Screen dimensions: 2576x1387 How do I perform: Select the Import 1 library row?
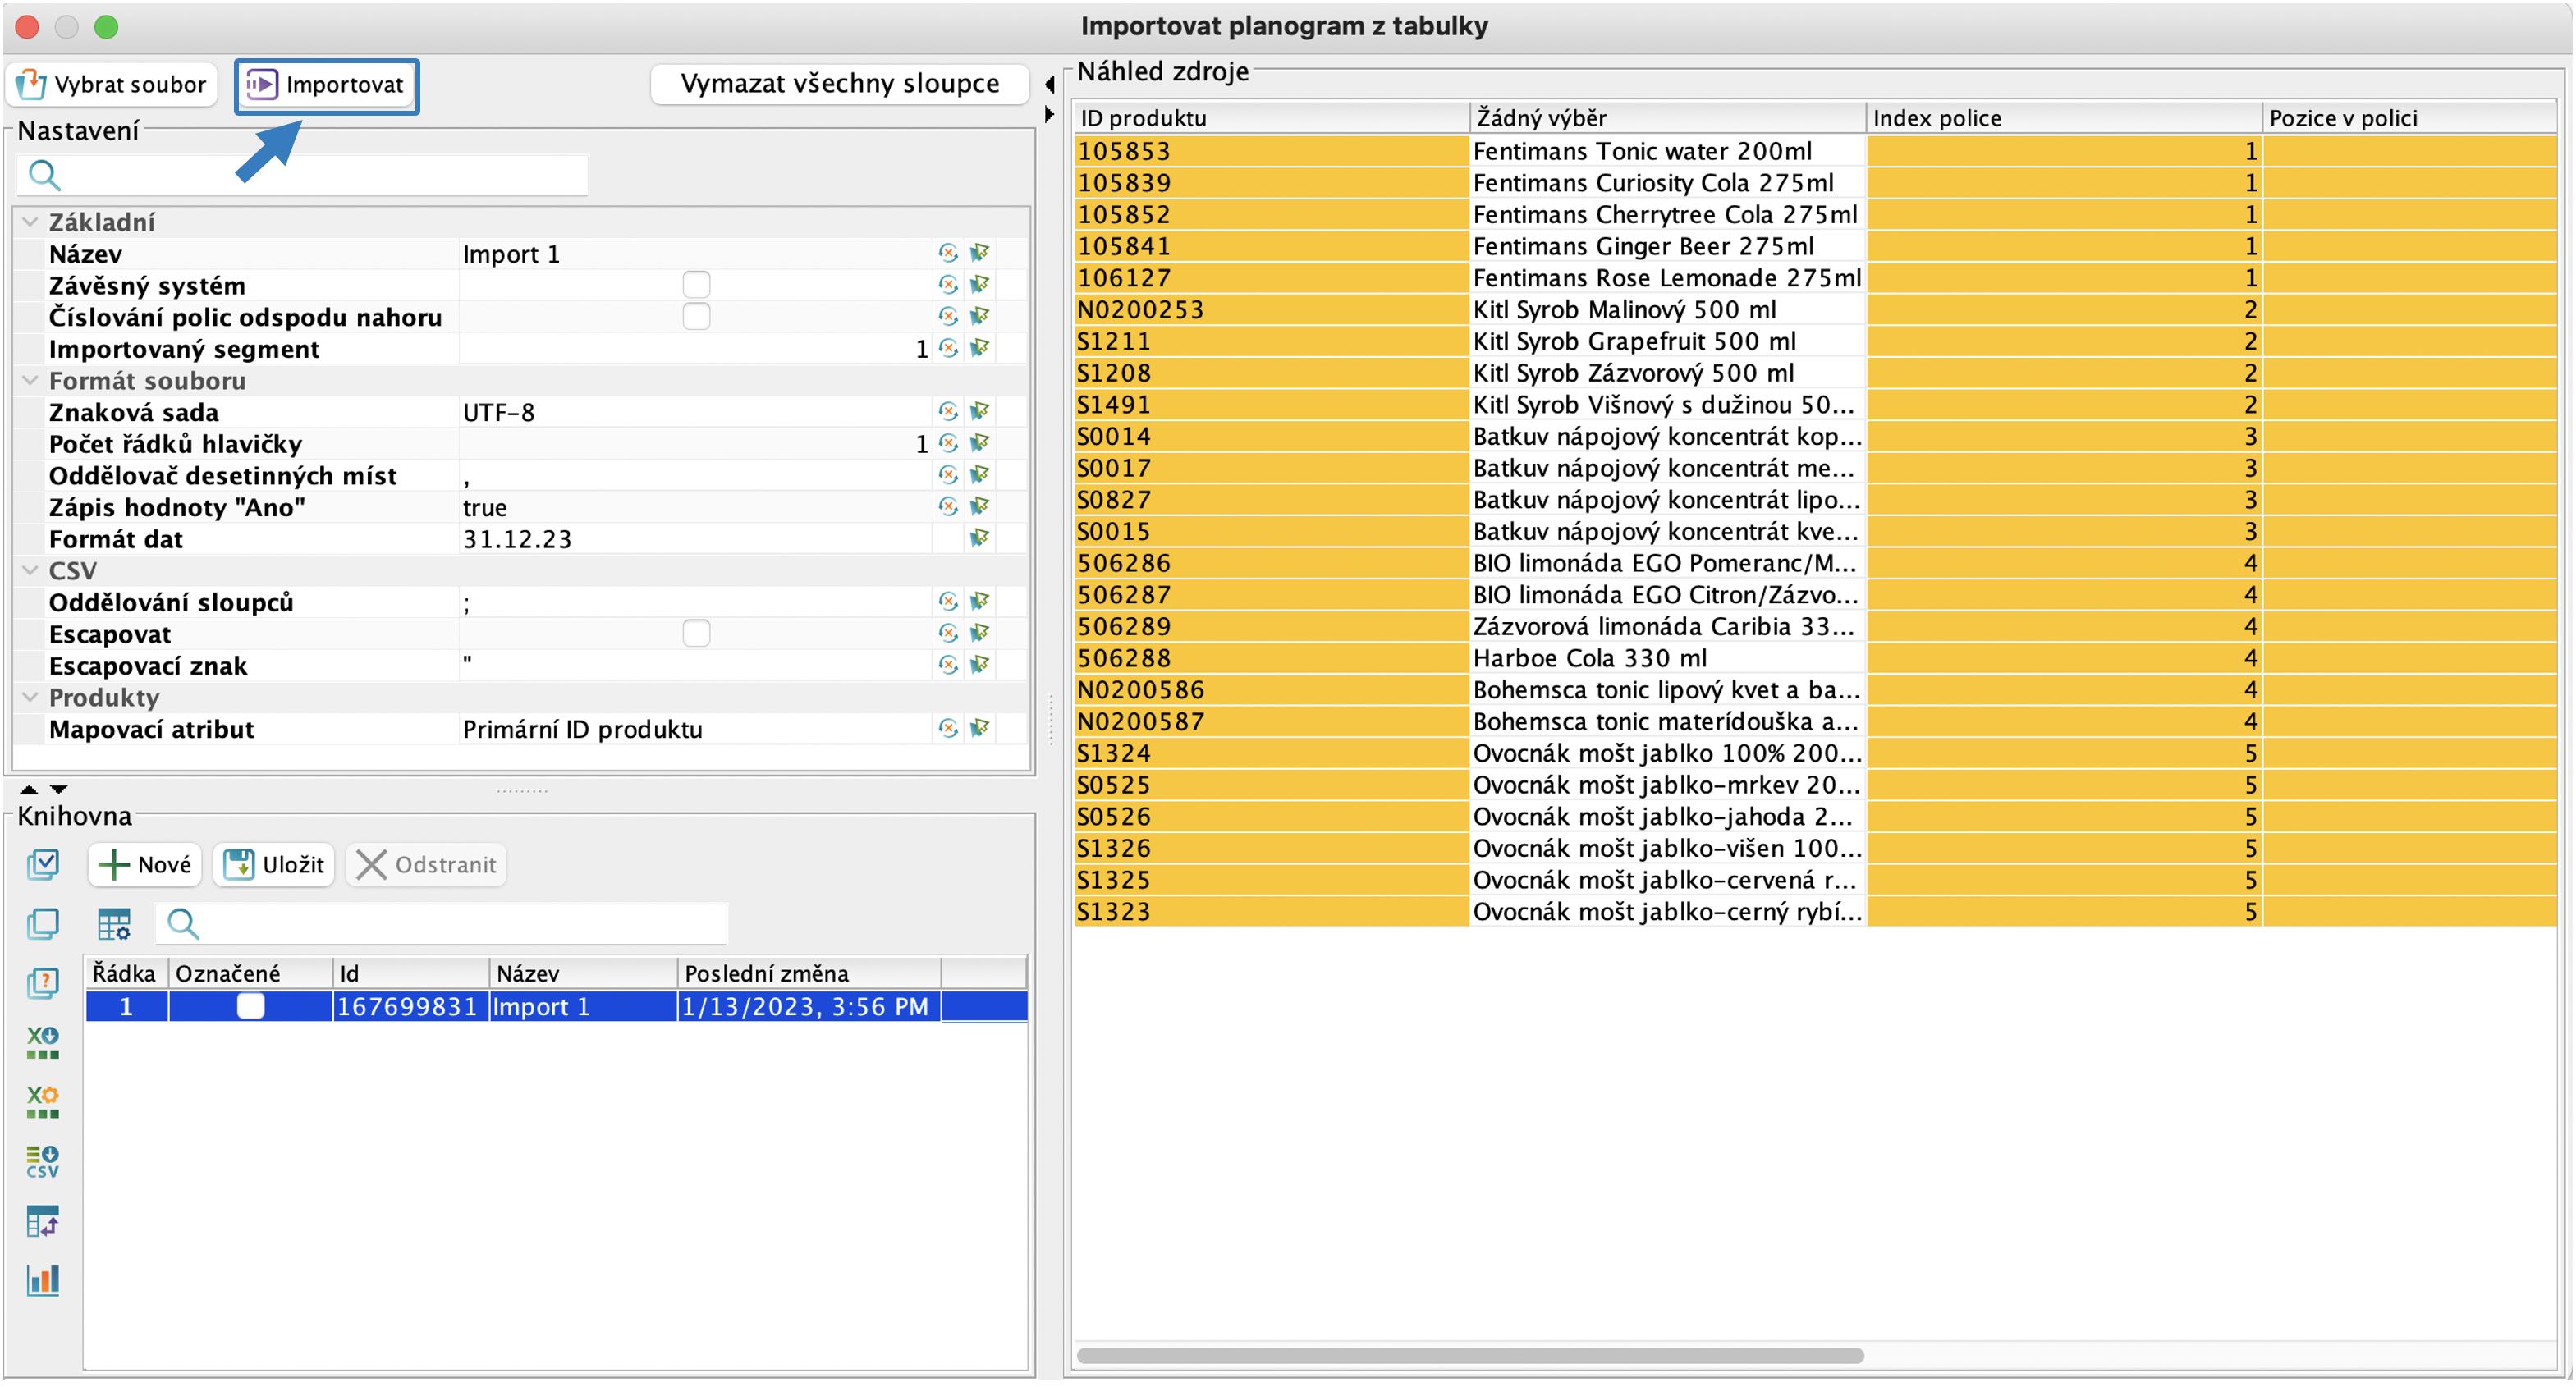(556, 1006)
